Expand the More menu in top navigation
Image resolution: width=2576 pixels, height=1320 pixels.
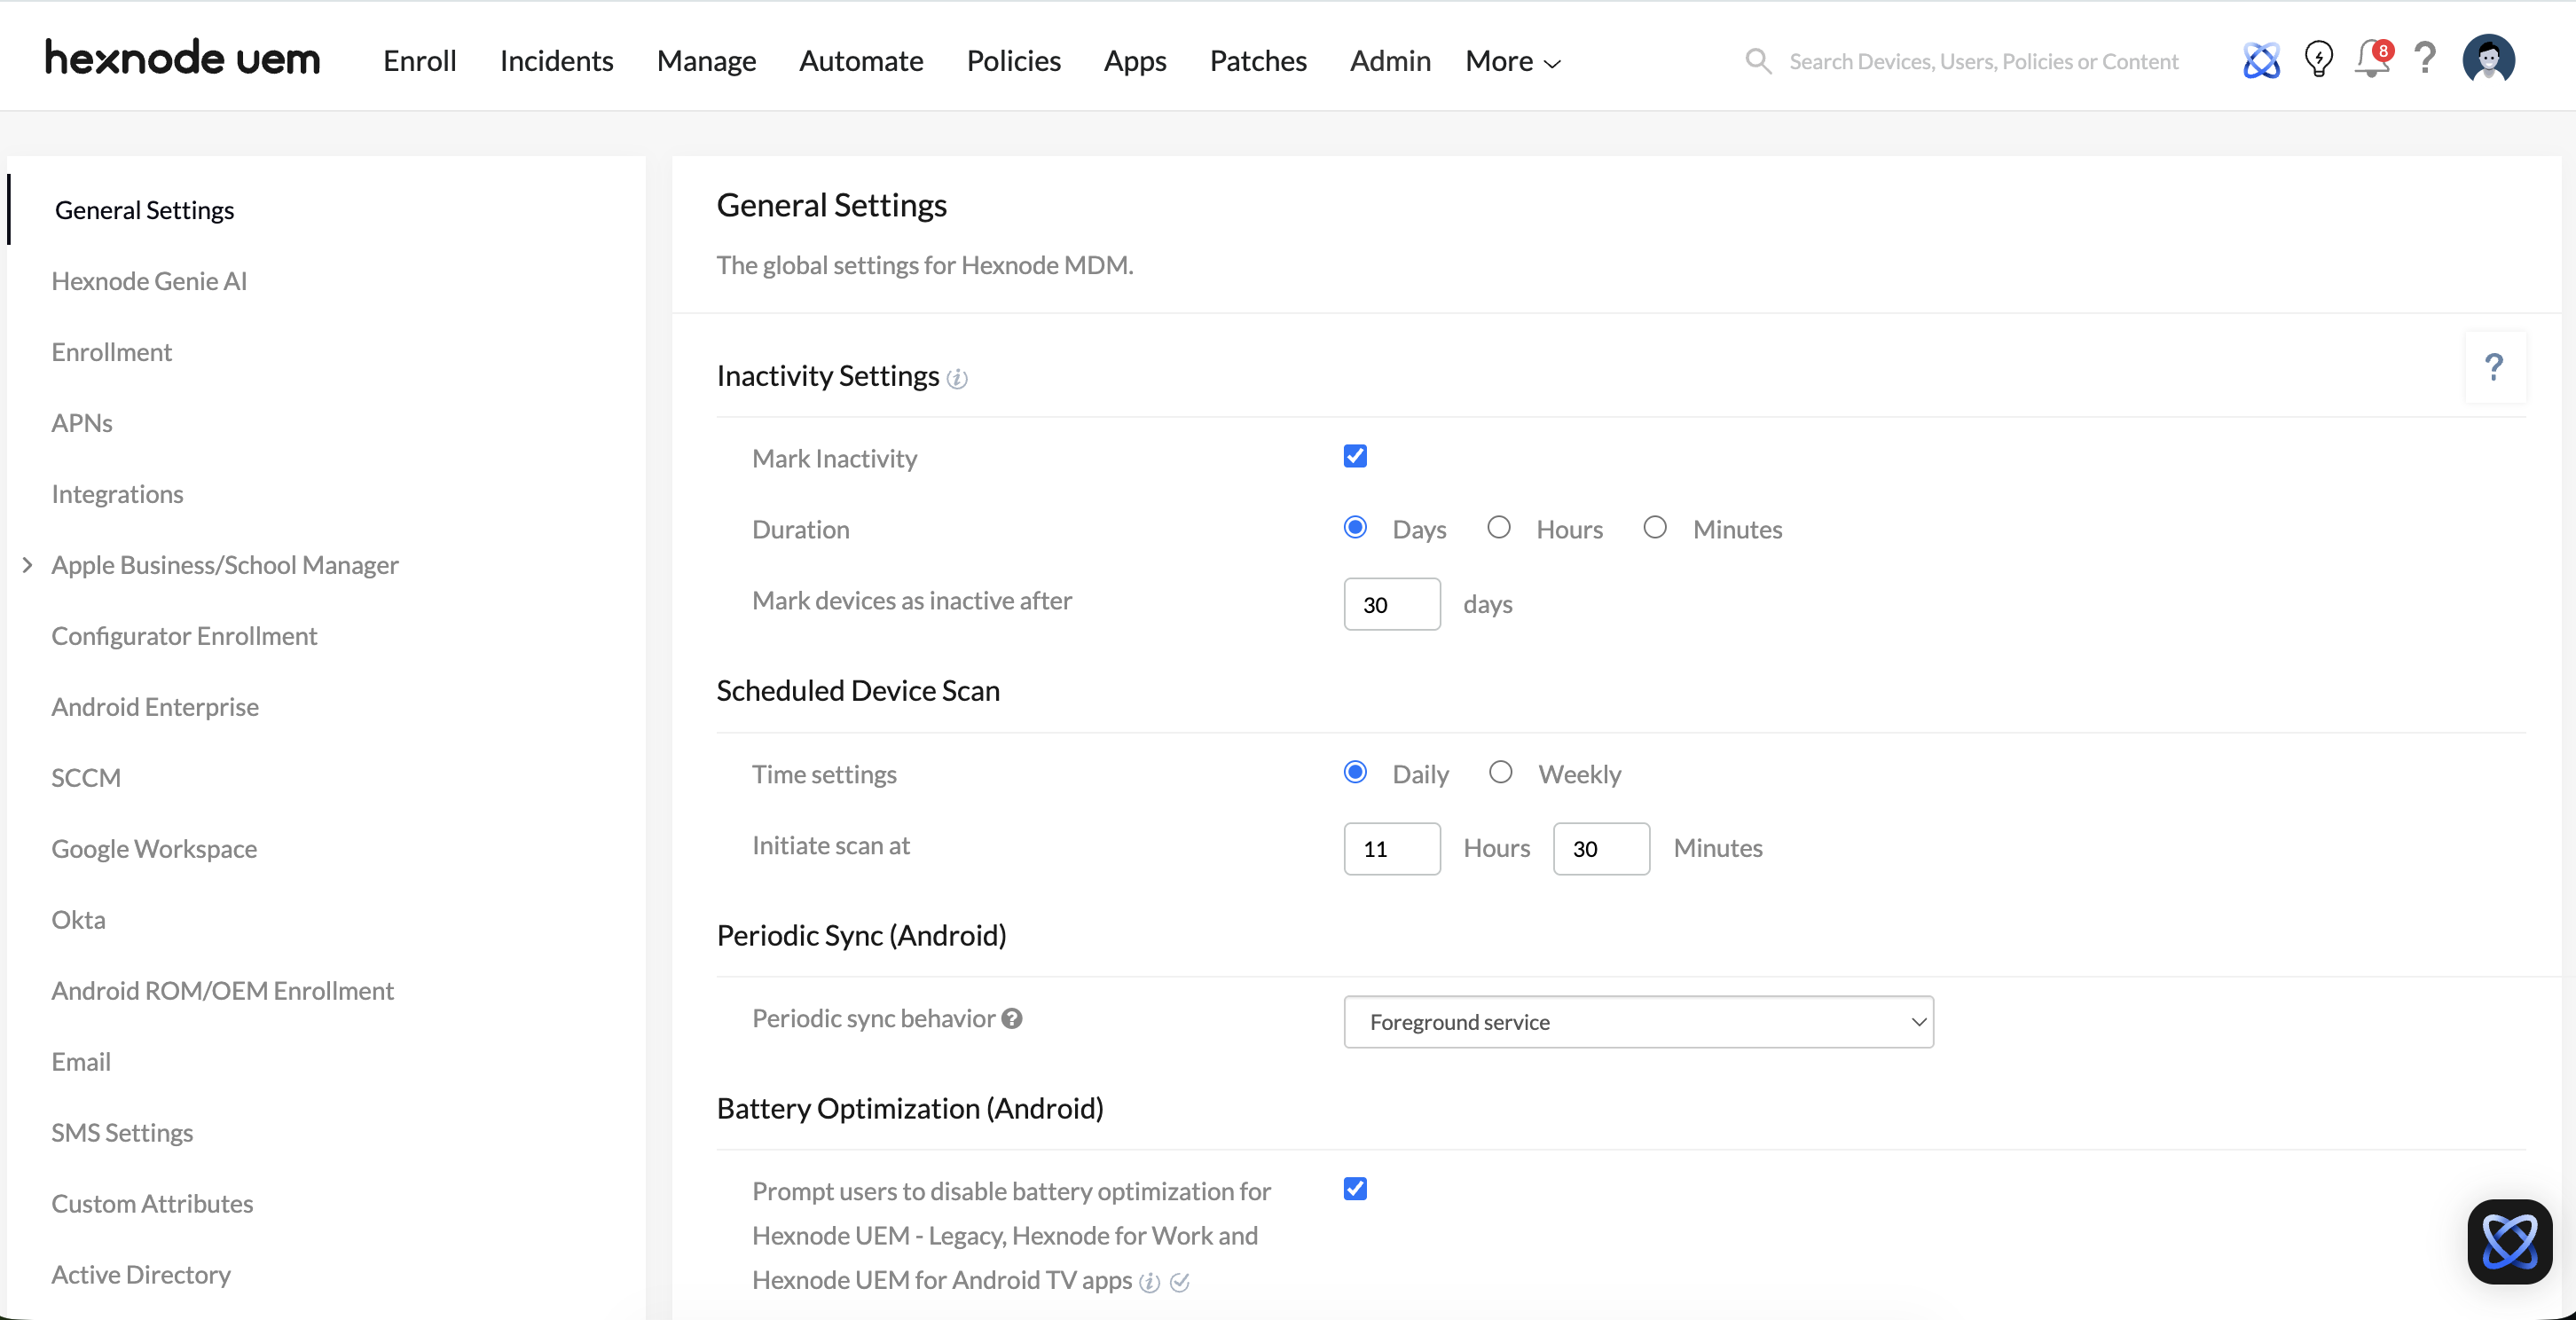point(1512,61)
